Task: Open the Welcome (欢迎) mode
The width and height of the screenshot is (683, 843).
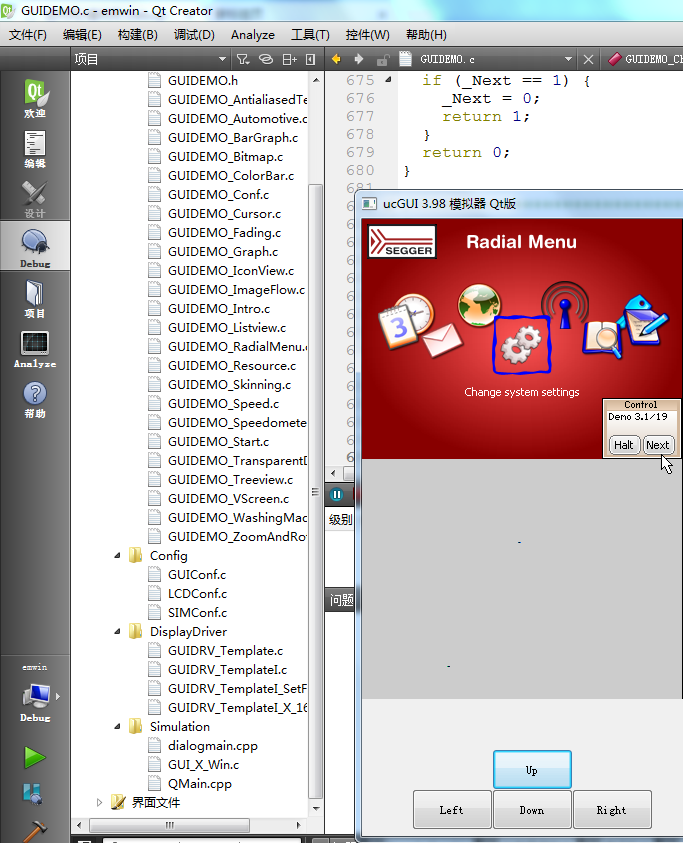Action: (35, 98)
